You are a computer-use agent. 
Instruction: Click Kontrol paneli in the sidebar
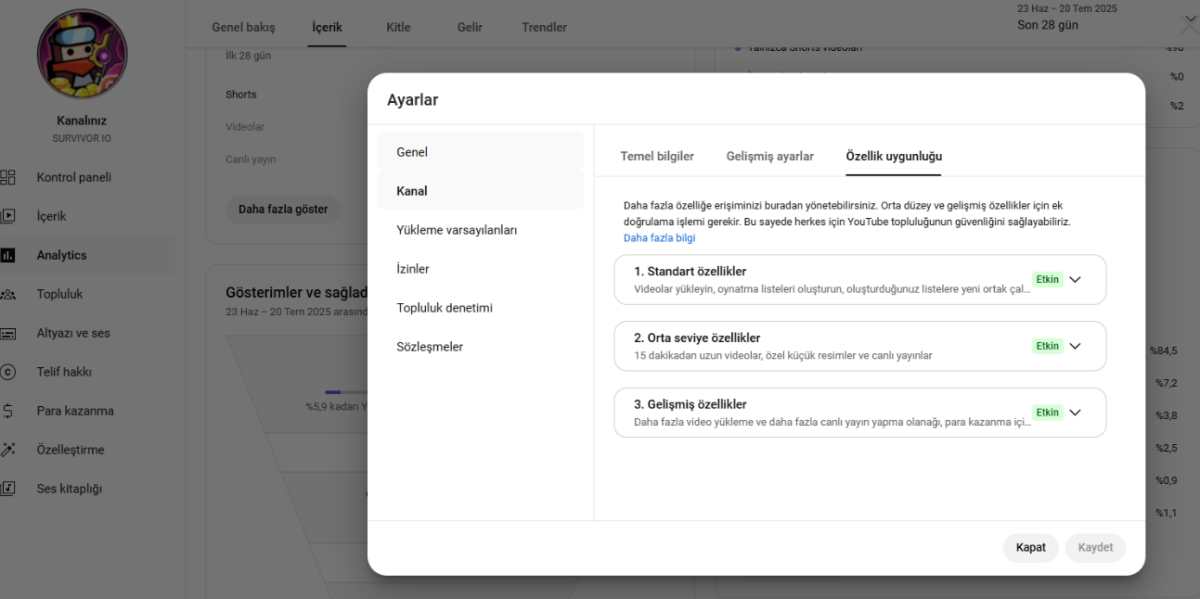coord(74,177)
